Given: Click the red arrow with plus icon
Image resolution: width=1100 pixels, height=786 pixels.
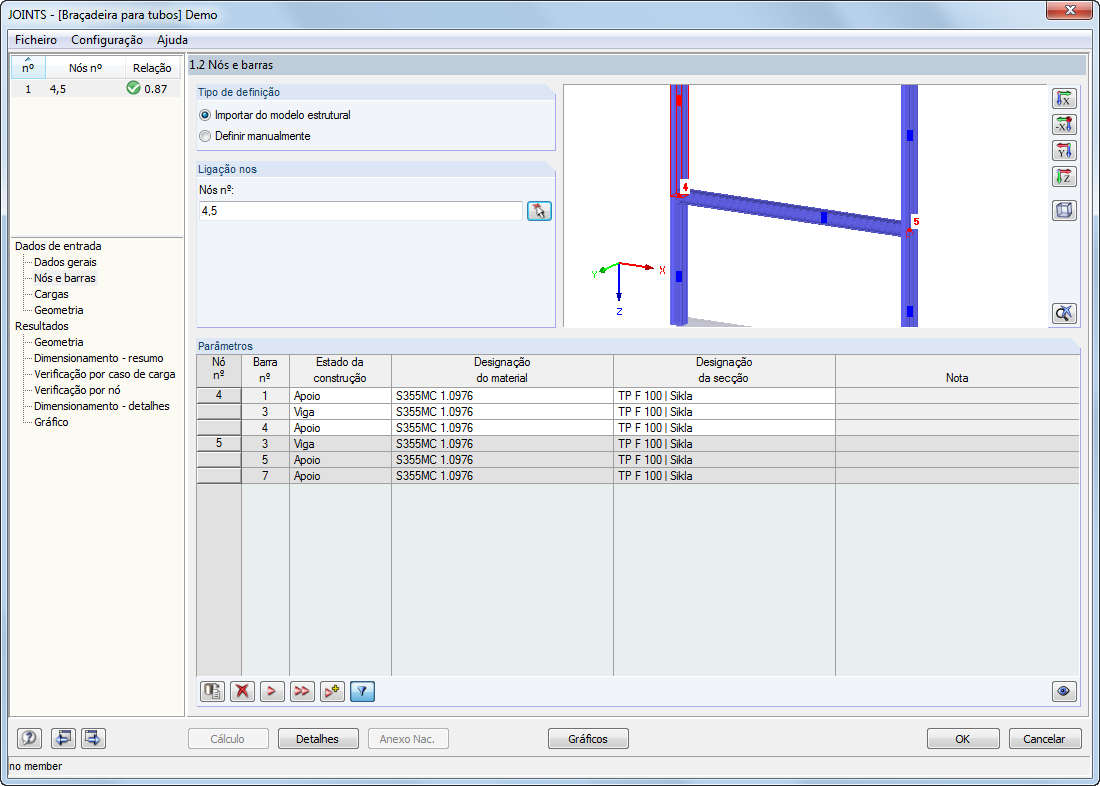Looking at the screenshot, I should [332, 691].
